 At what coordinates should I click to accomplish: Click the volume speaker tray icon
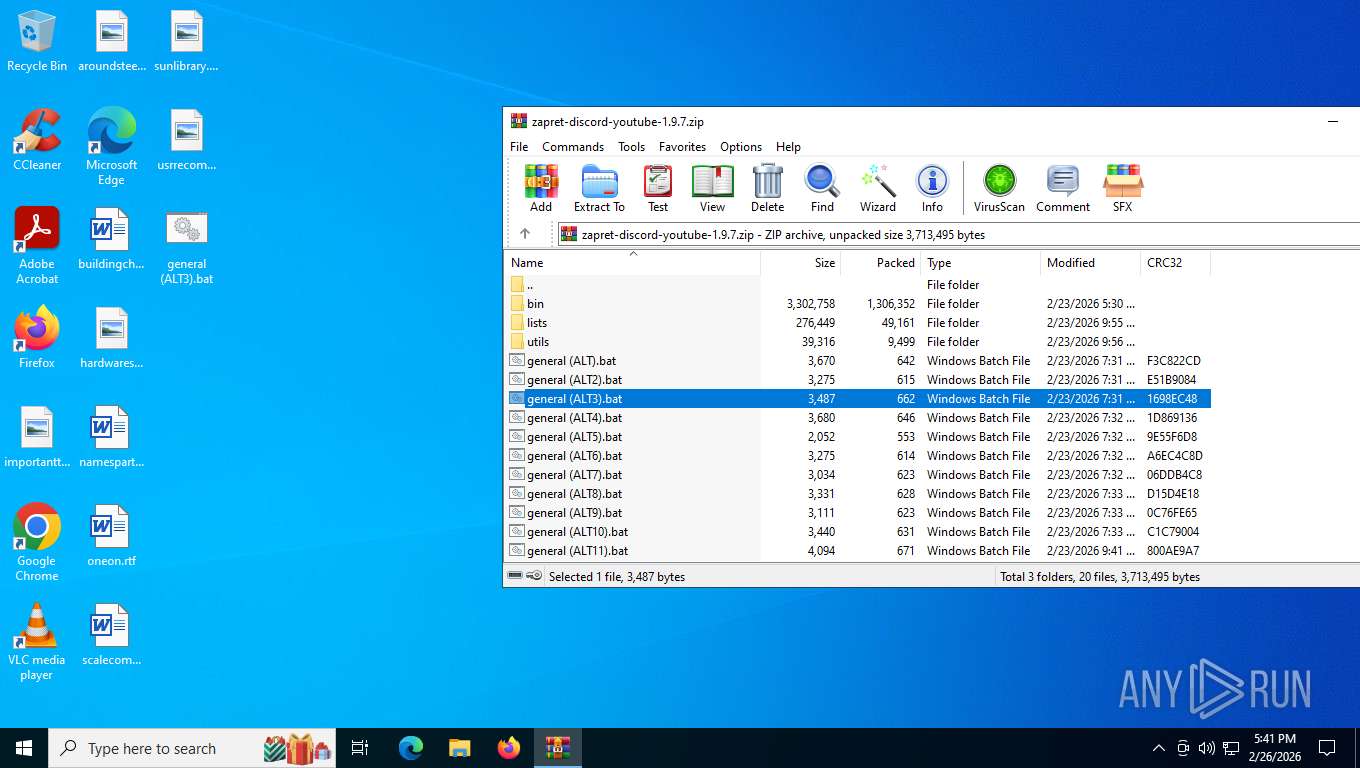pos(1207,748)
